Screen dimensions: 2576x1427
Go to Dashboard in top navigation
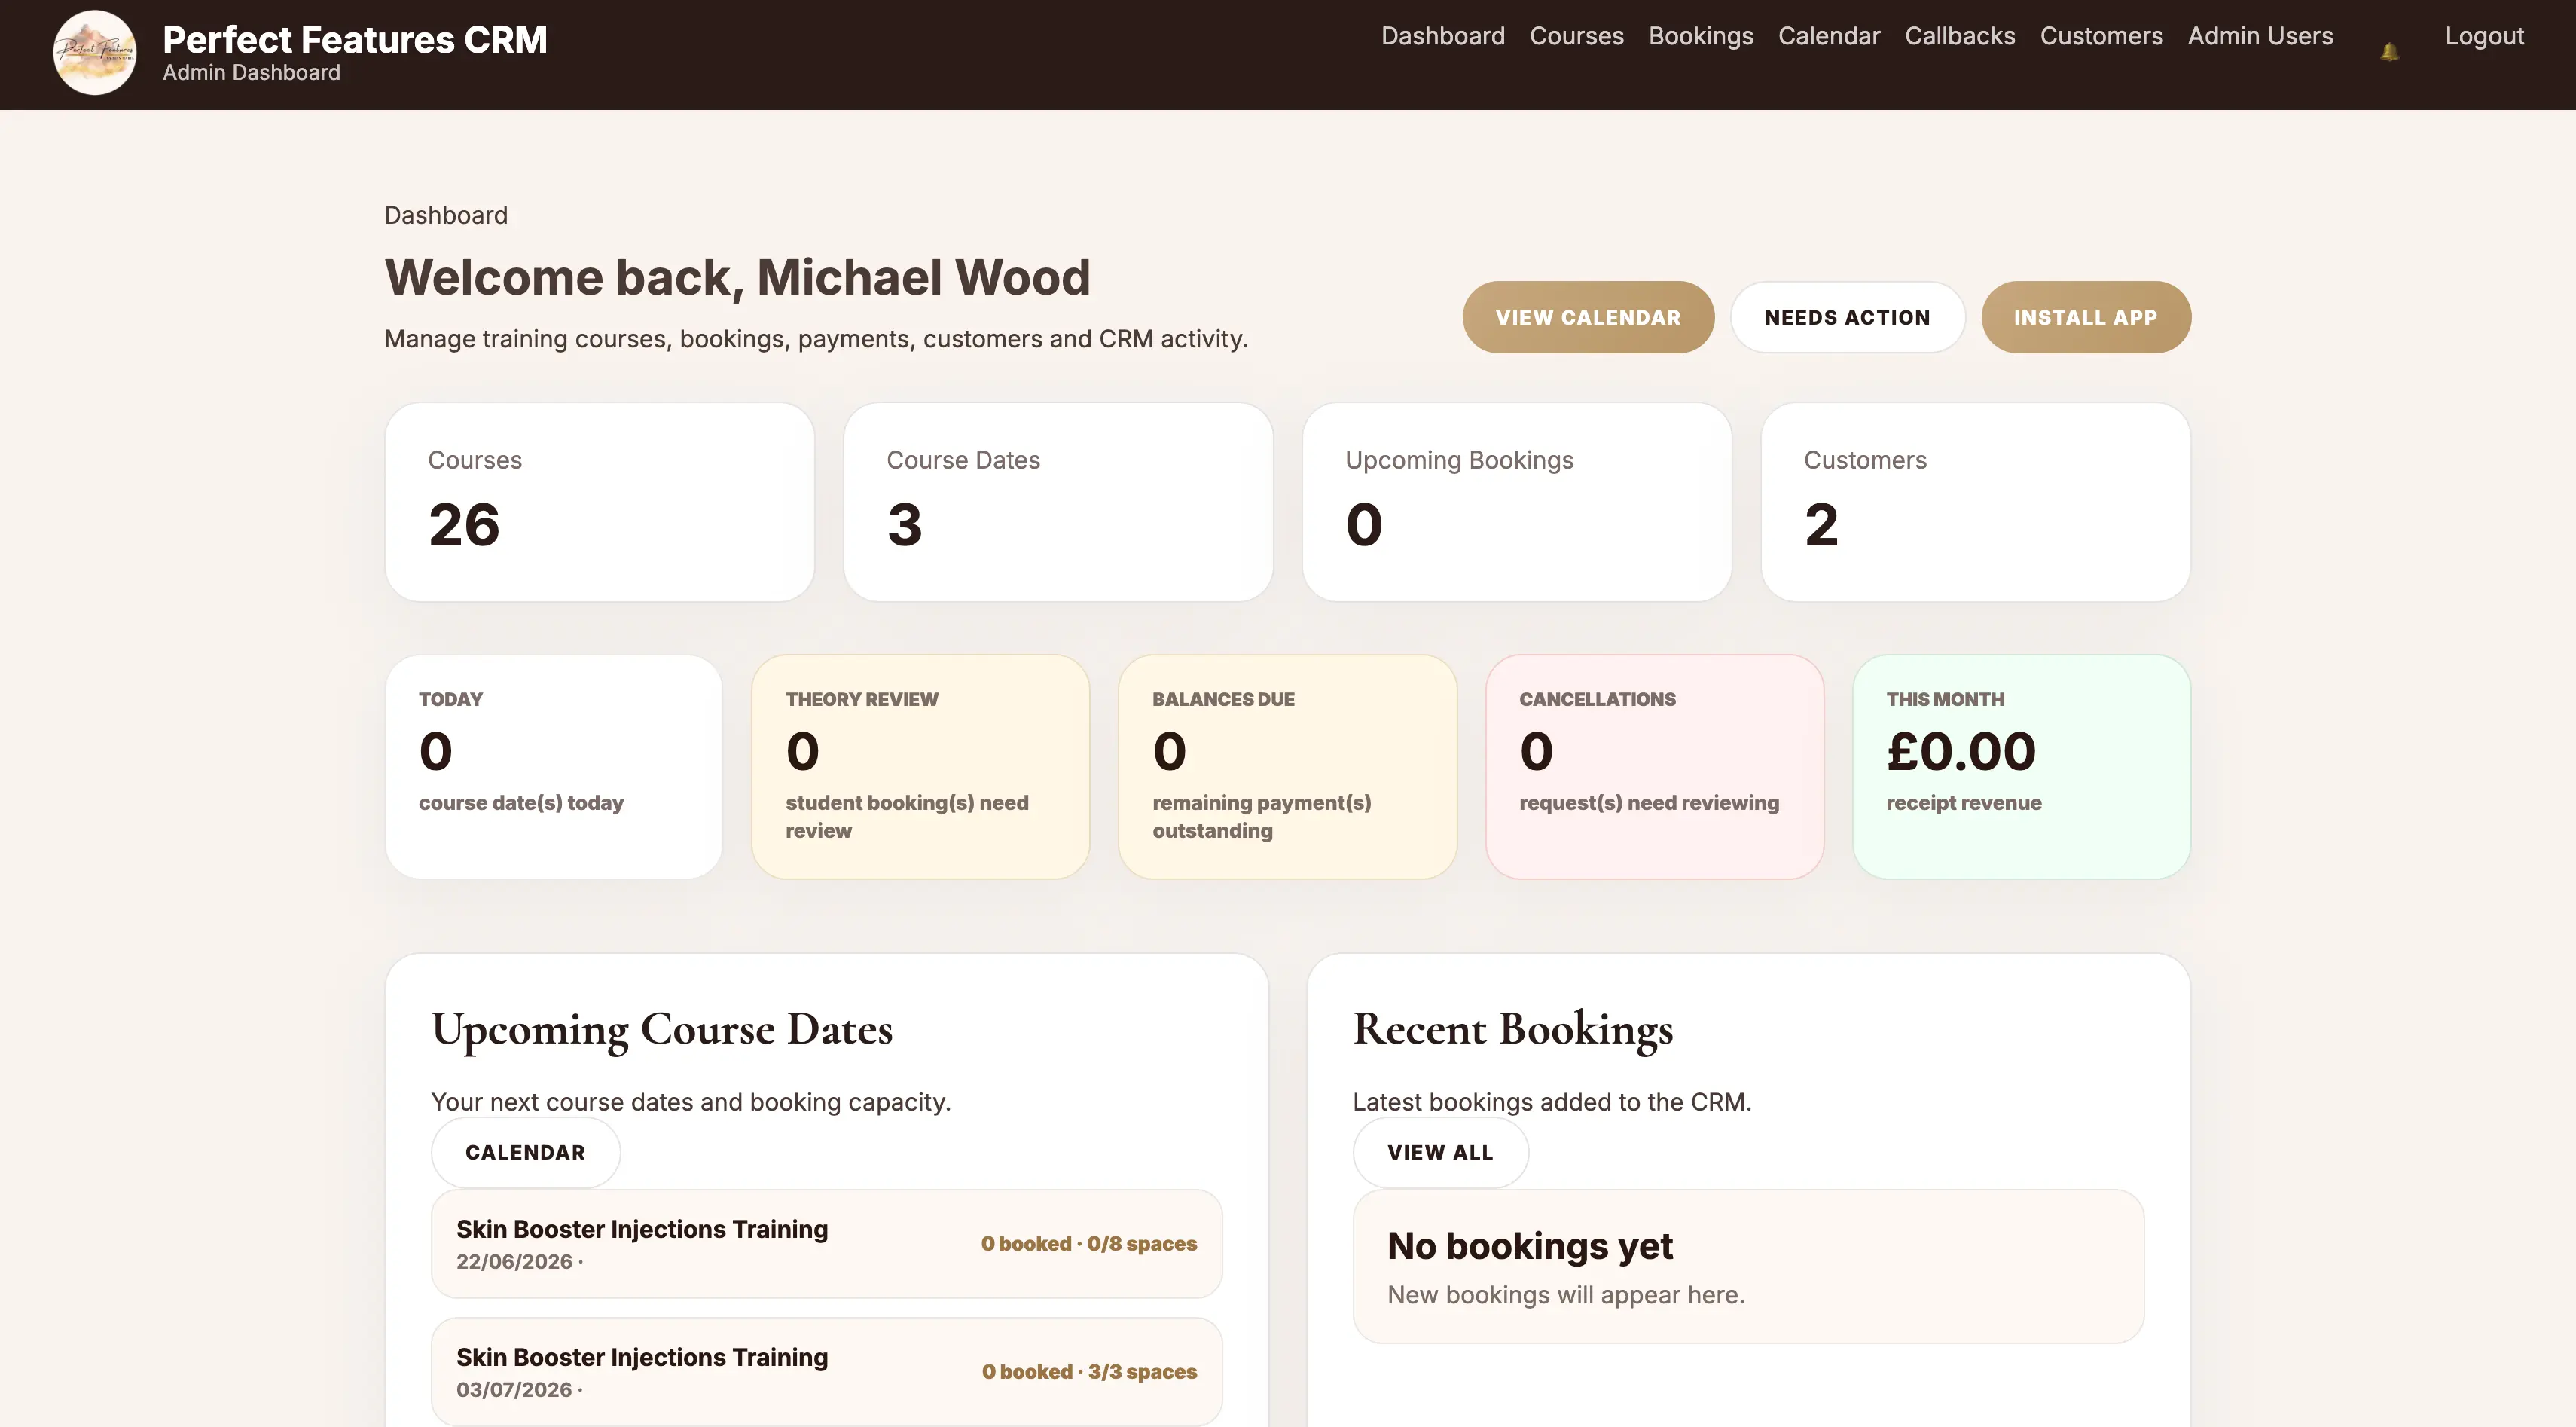click(x=1442, y=36)
